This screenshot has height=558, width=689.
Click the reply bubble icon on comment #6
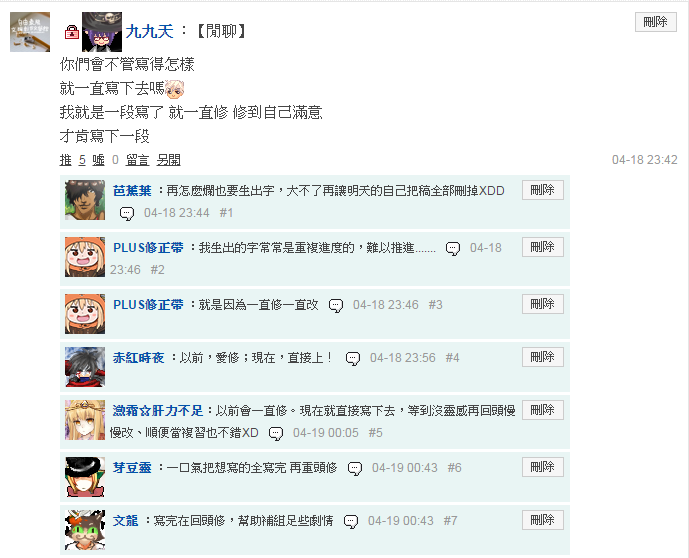click(355, 468)
